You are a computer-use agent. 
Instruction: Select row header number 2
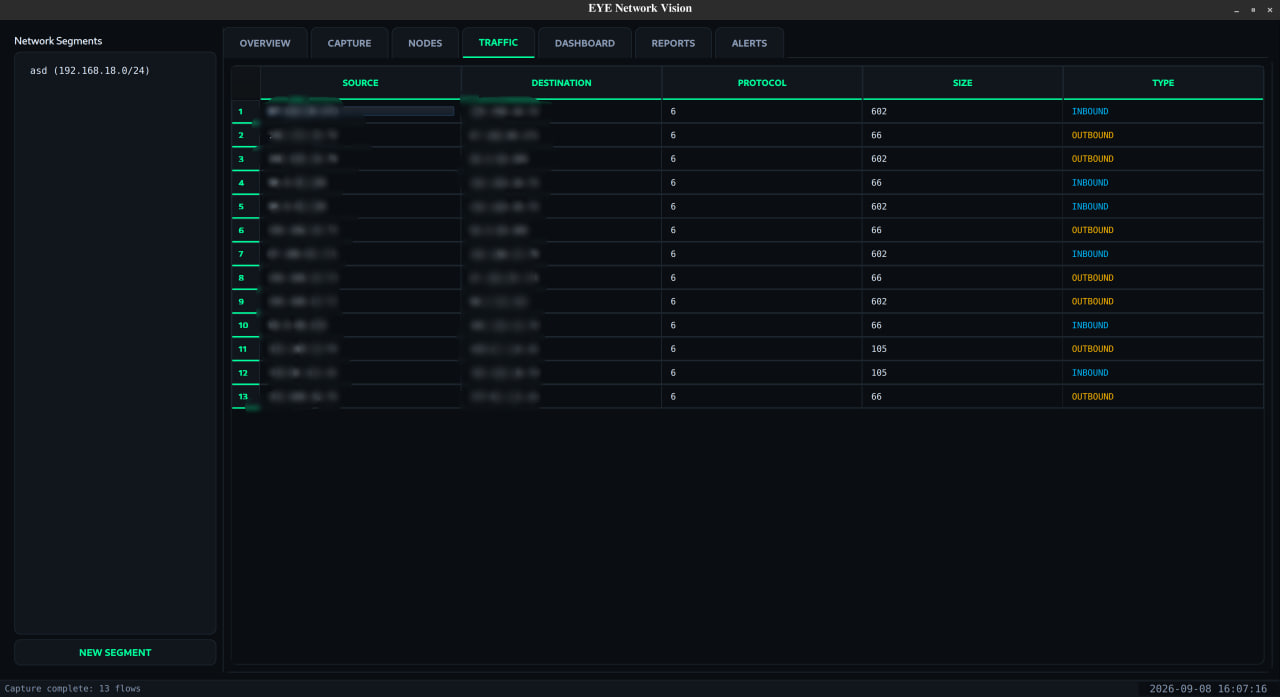click(245, 135)
